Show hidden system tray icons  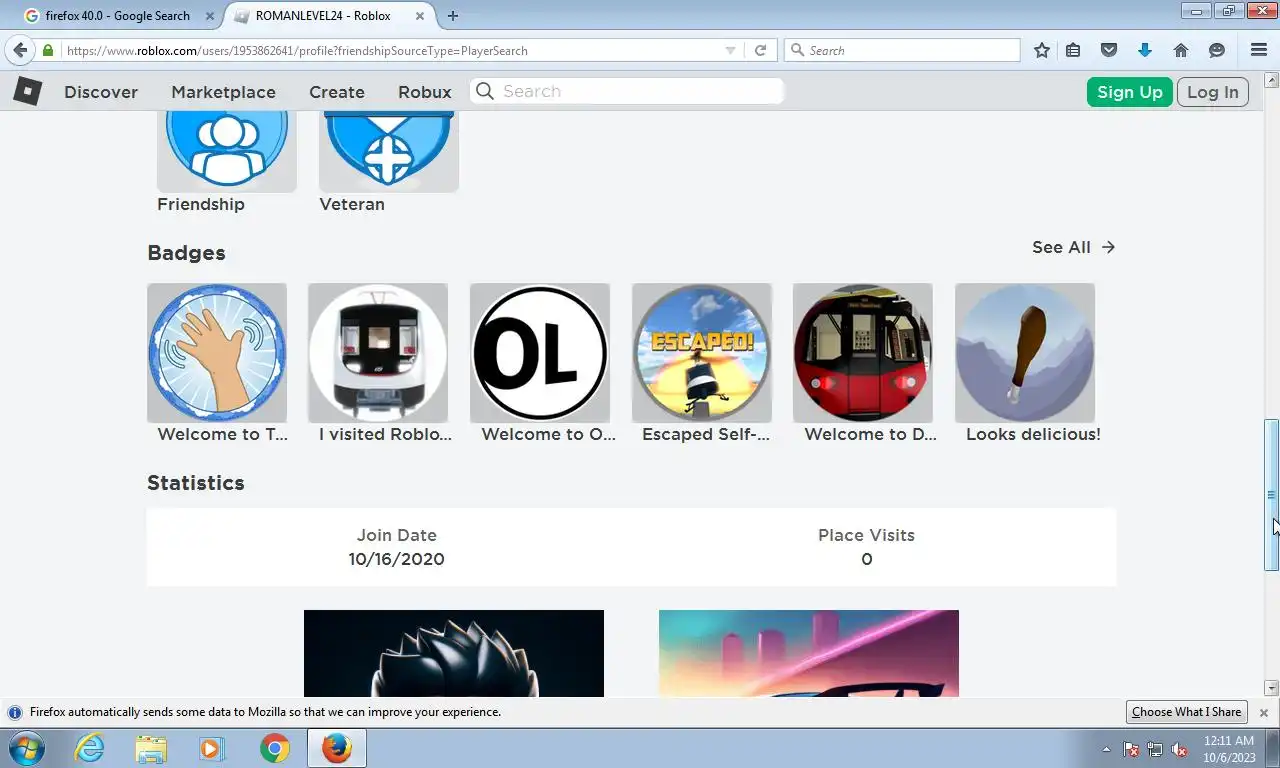1106,749
